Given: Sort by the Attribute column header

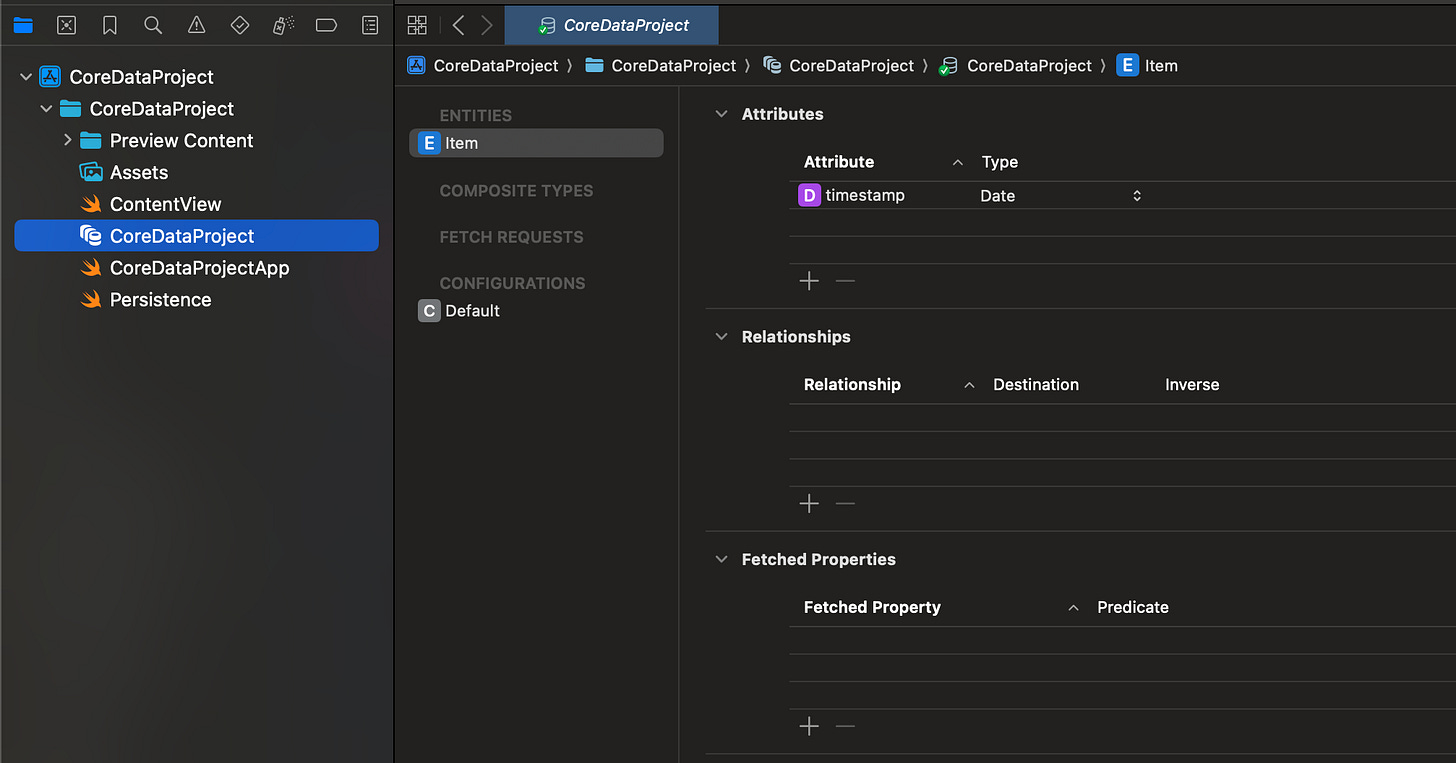Looking at the screenshot, I should coord(839,162).
